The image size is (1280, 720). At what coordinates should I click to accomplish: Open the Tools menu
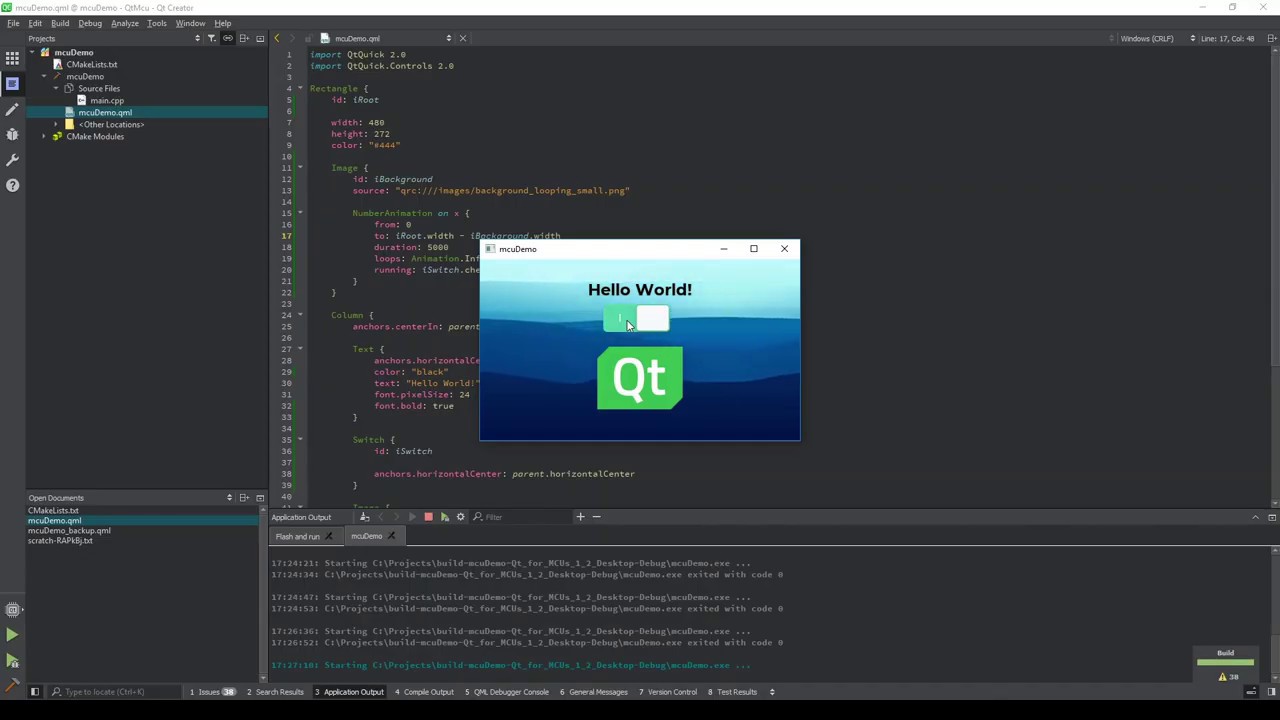point(157,23)
